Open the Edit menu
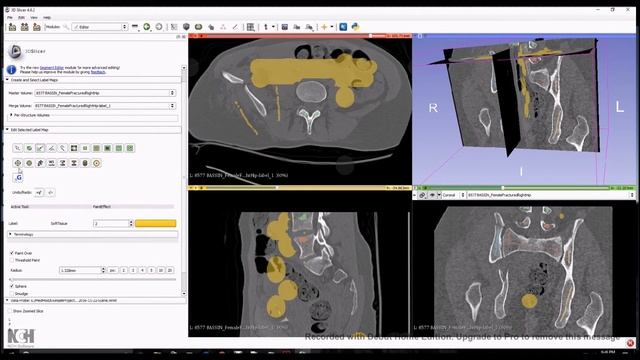This screenshot has width=640, height=360. [21, 18]
